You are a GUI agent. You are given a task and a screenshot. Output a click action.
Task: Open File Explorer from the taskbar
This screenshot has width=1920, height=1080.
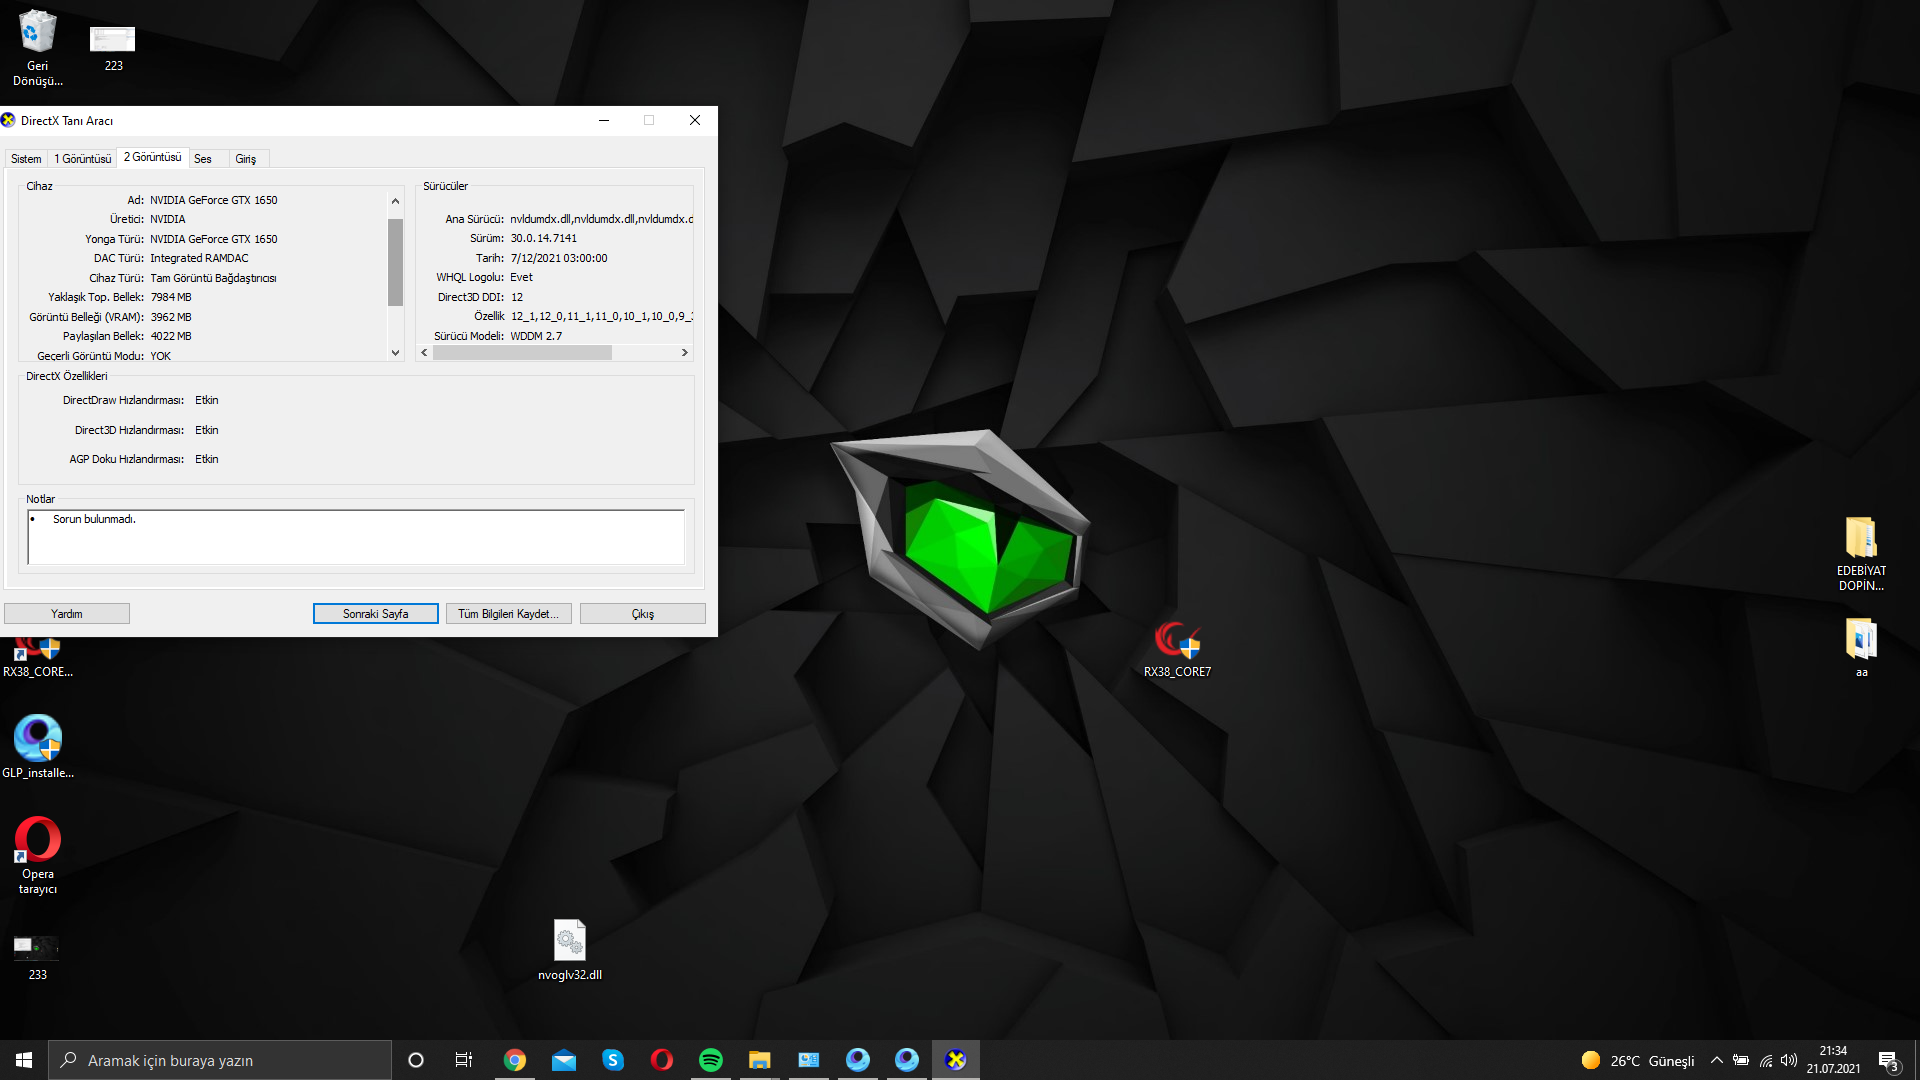point(759,1060)
